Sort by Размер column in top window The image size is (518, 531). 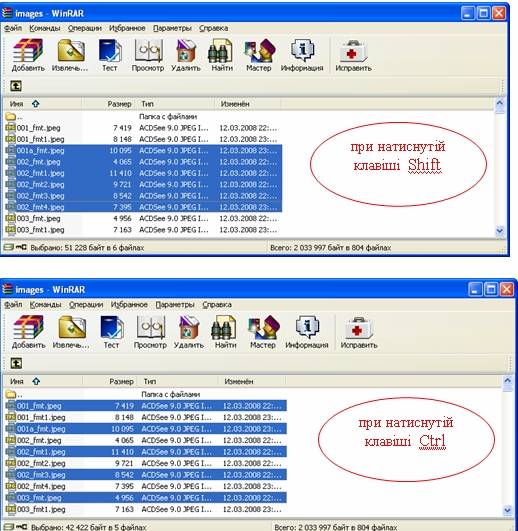click(109, 104)
